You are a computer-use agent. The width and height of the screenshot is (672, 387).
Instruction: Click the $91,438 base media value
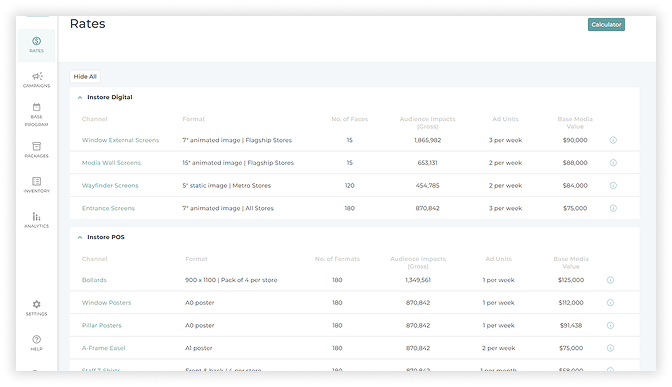571,325
